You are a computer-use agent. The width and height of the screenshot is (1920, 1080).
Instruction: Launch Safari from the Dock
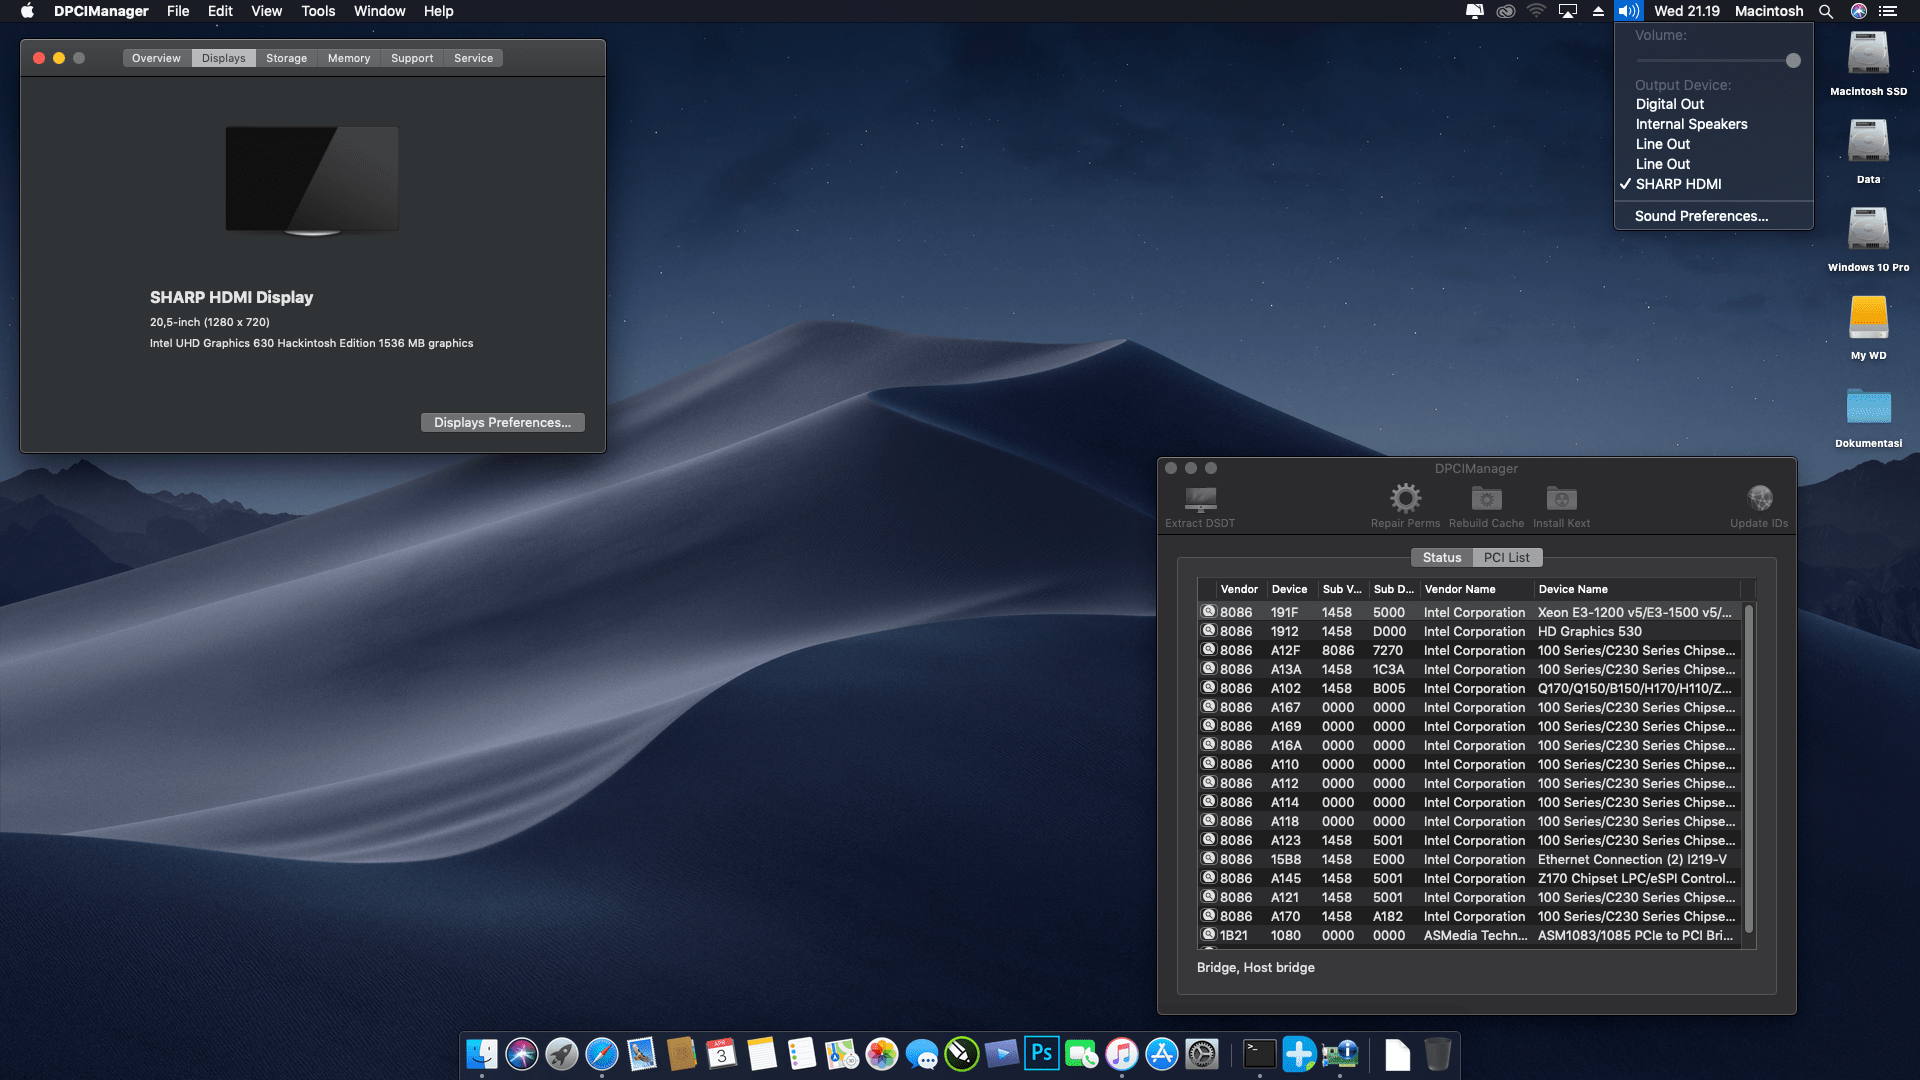tap(601, 1053)
